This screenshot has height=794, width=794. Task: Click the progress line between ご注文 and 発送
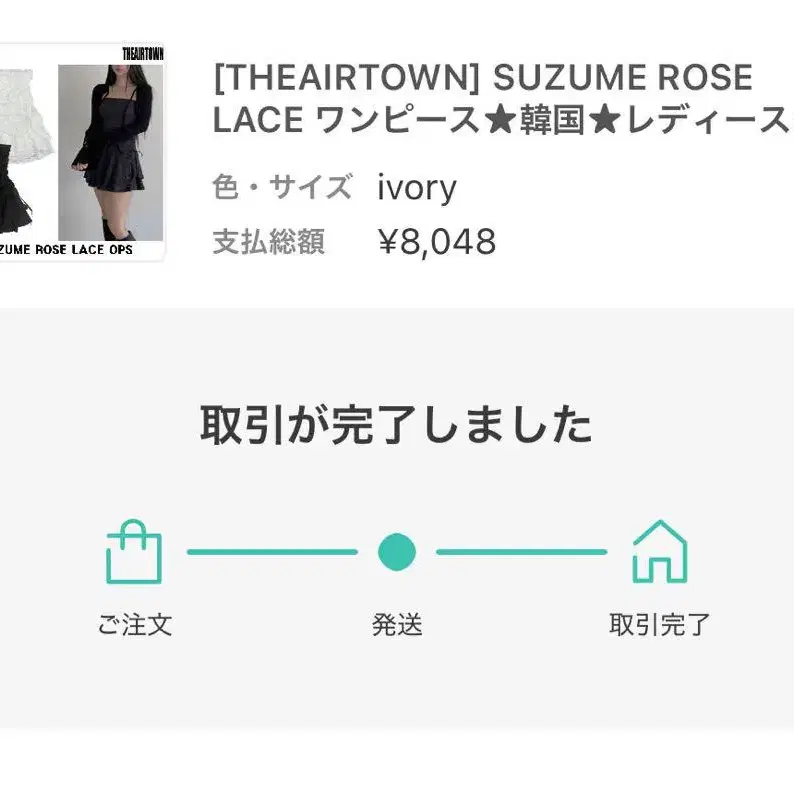coord(272,551)
